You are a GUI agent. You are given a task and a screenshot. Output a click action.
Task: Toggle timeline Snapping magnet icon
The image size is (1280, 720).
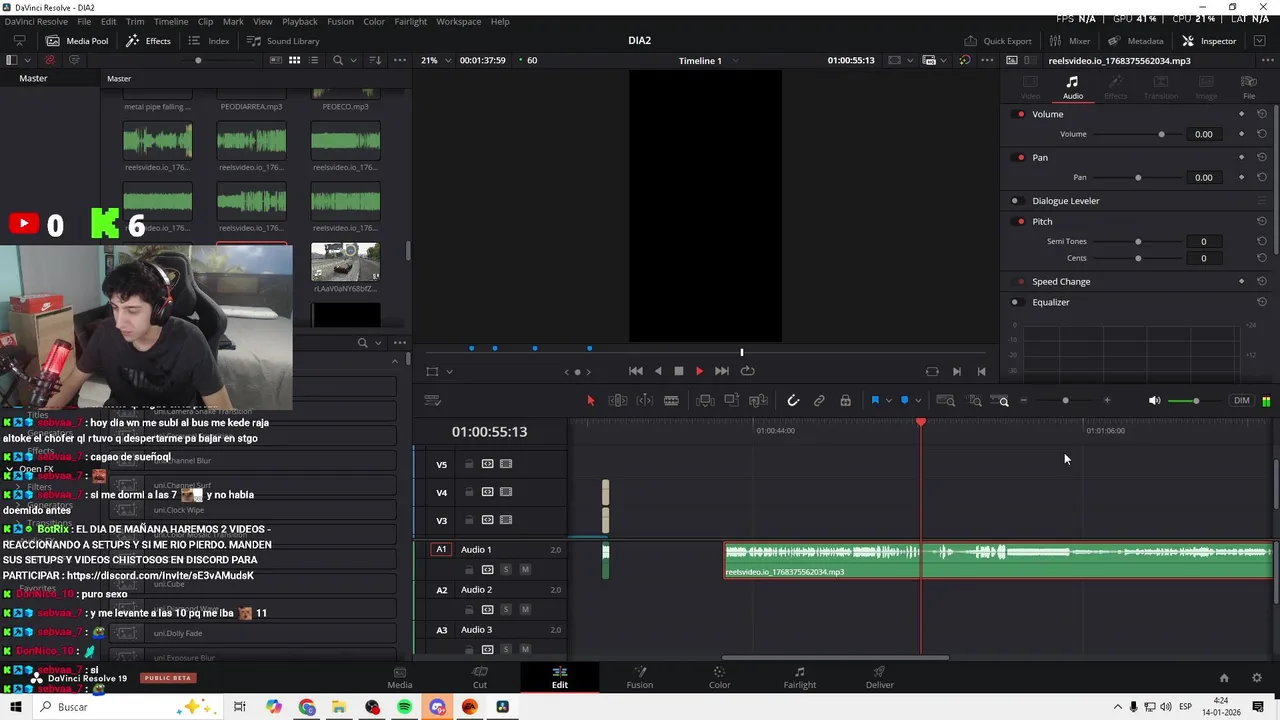tap(793, 401)
